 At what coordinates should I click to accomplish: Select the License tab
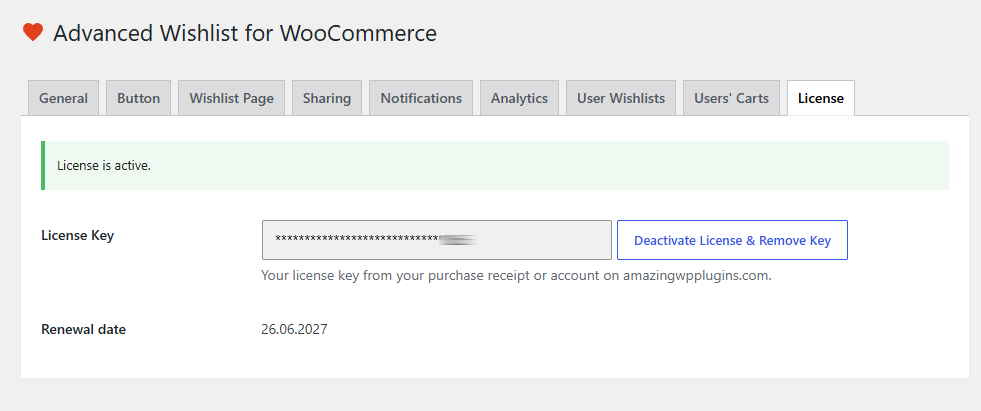tap(821, 98)
